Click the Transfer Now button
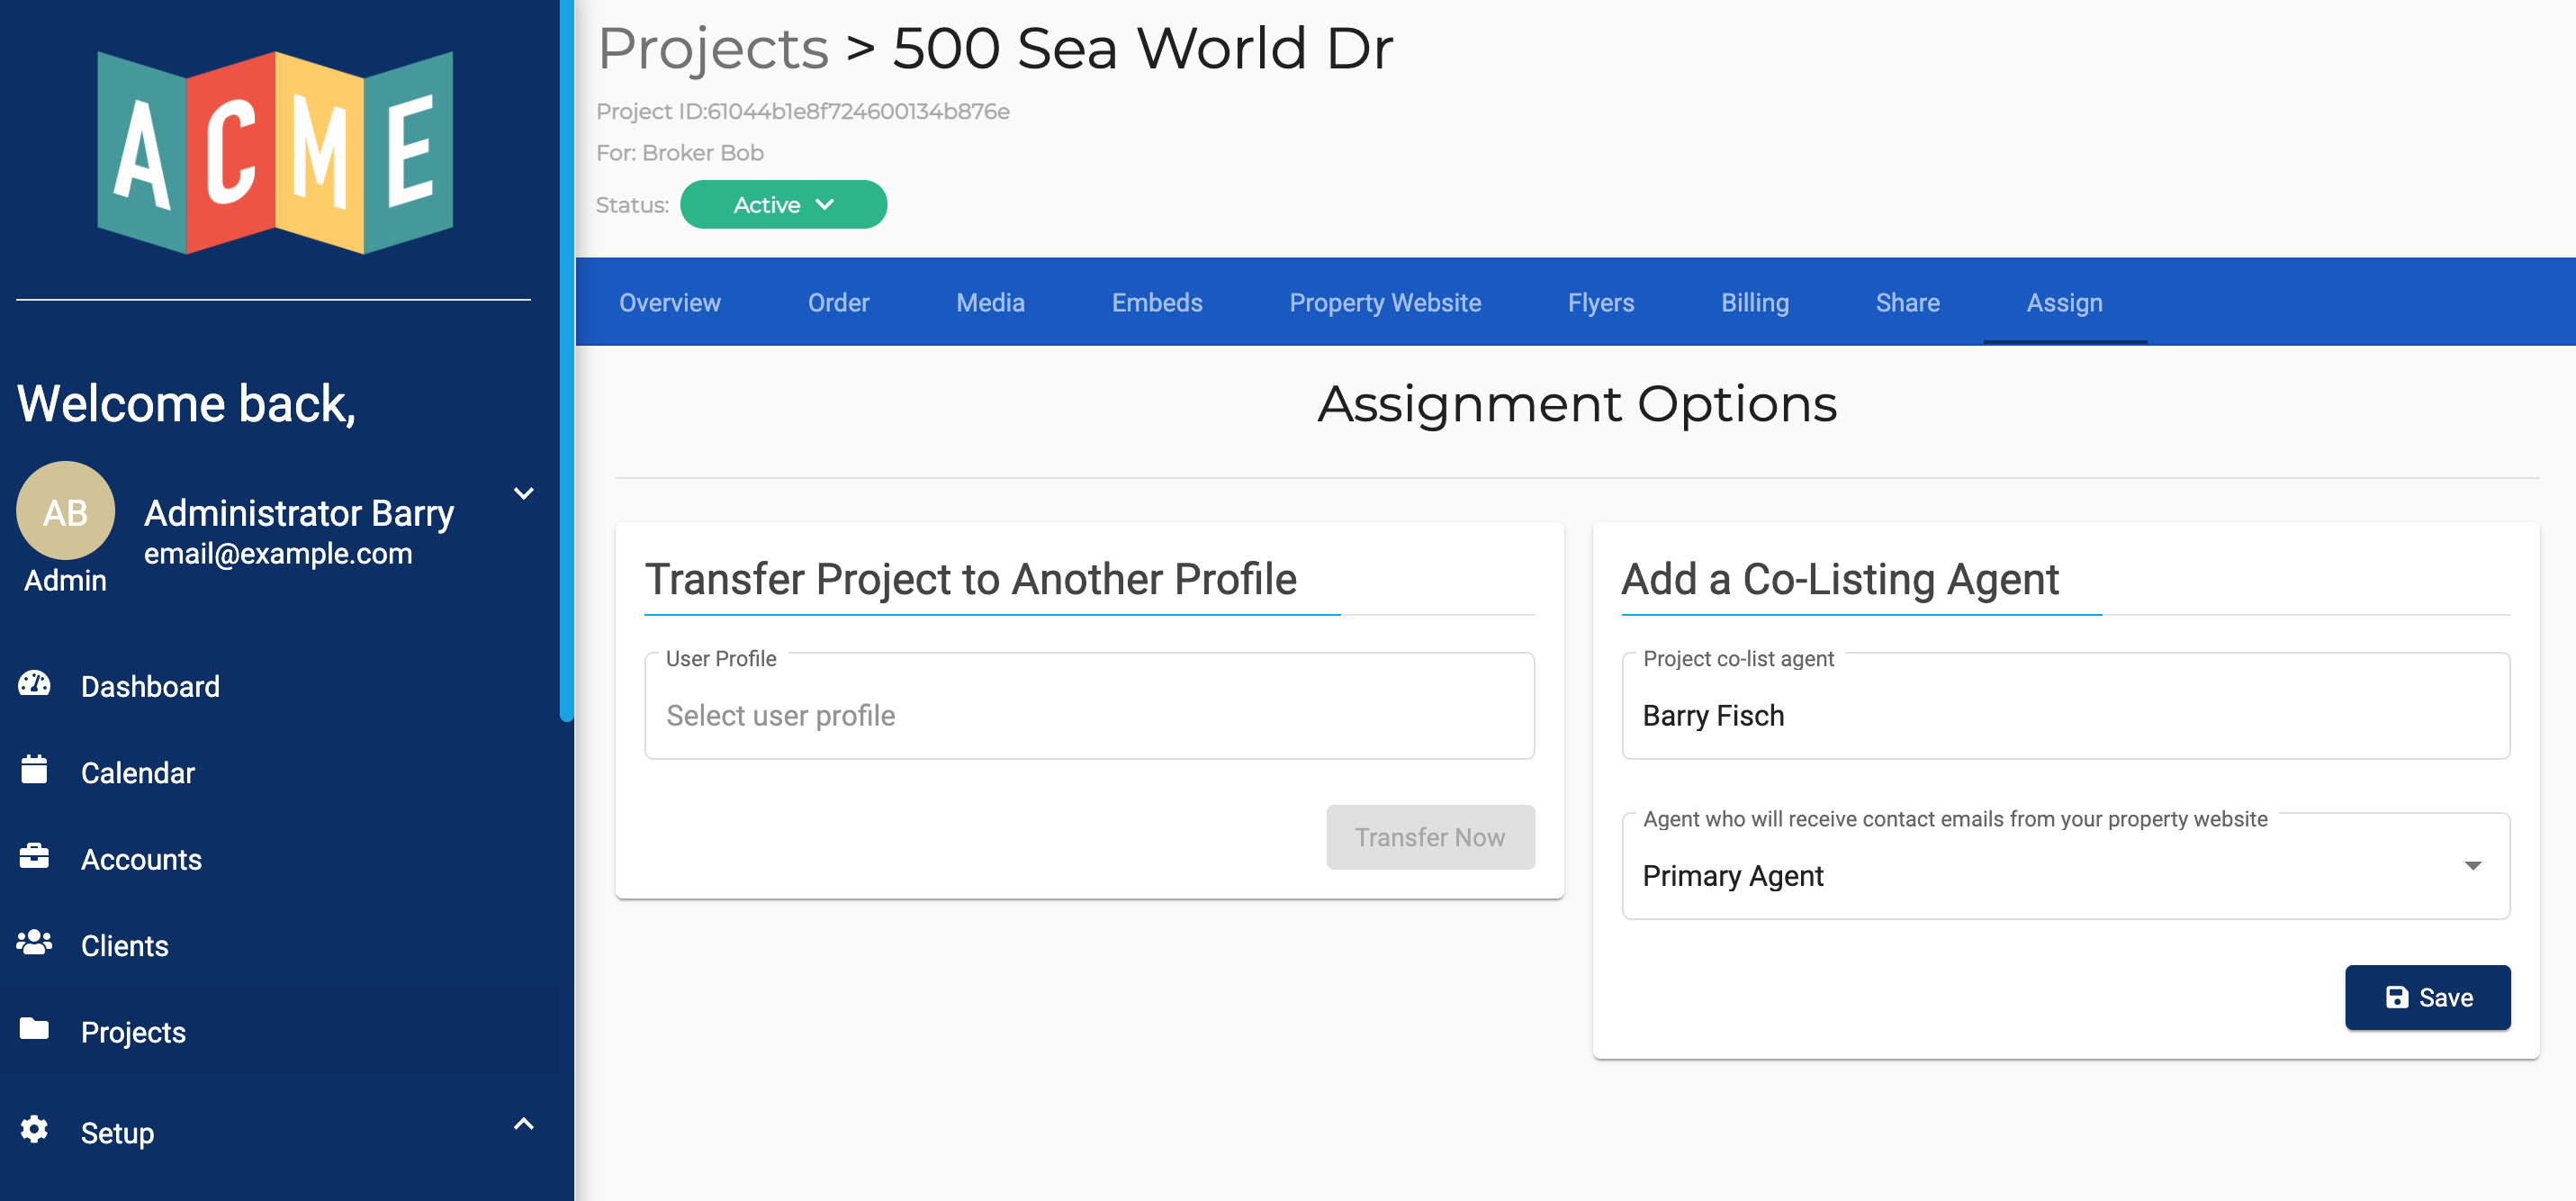This screenshot has width=2576, height=1201. tap(1429, 838)
